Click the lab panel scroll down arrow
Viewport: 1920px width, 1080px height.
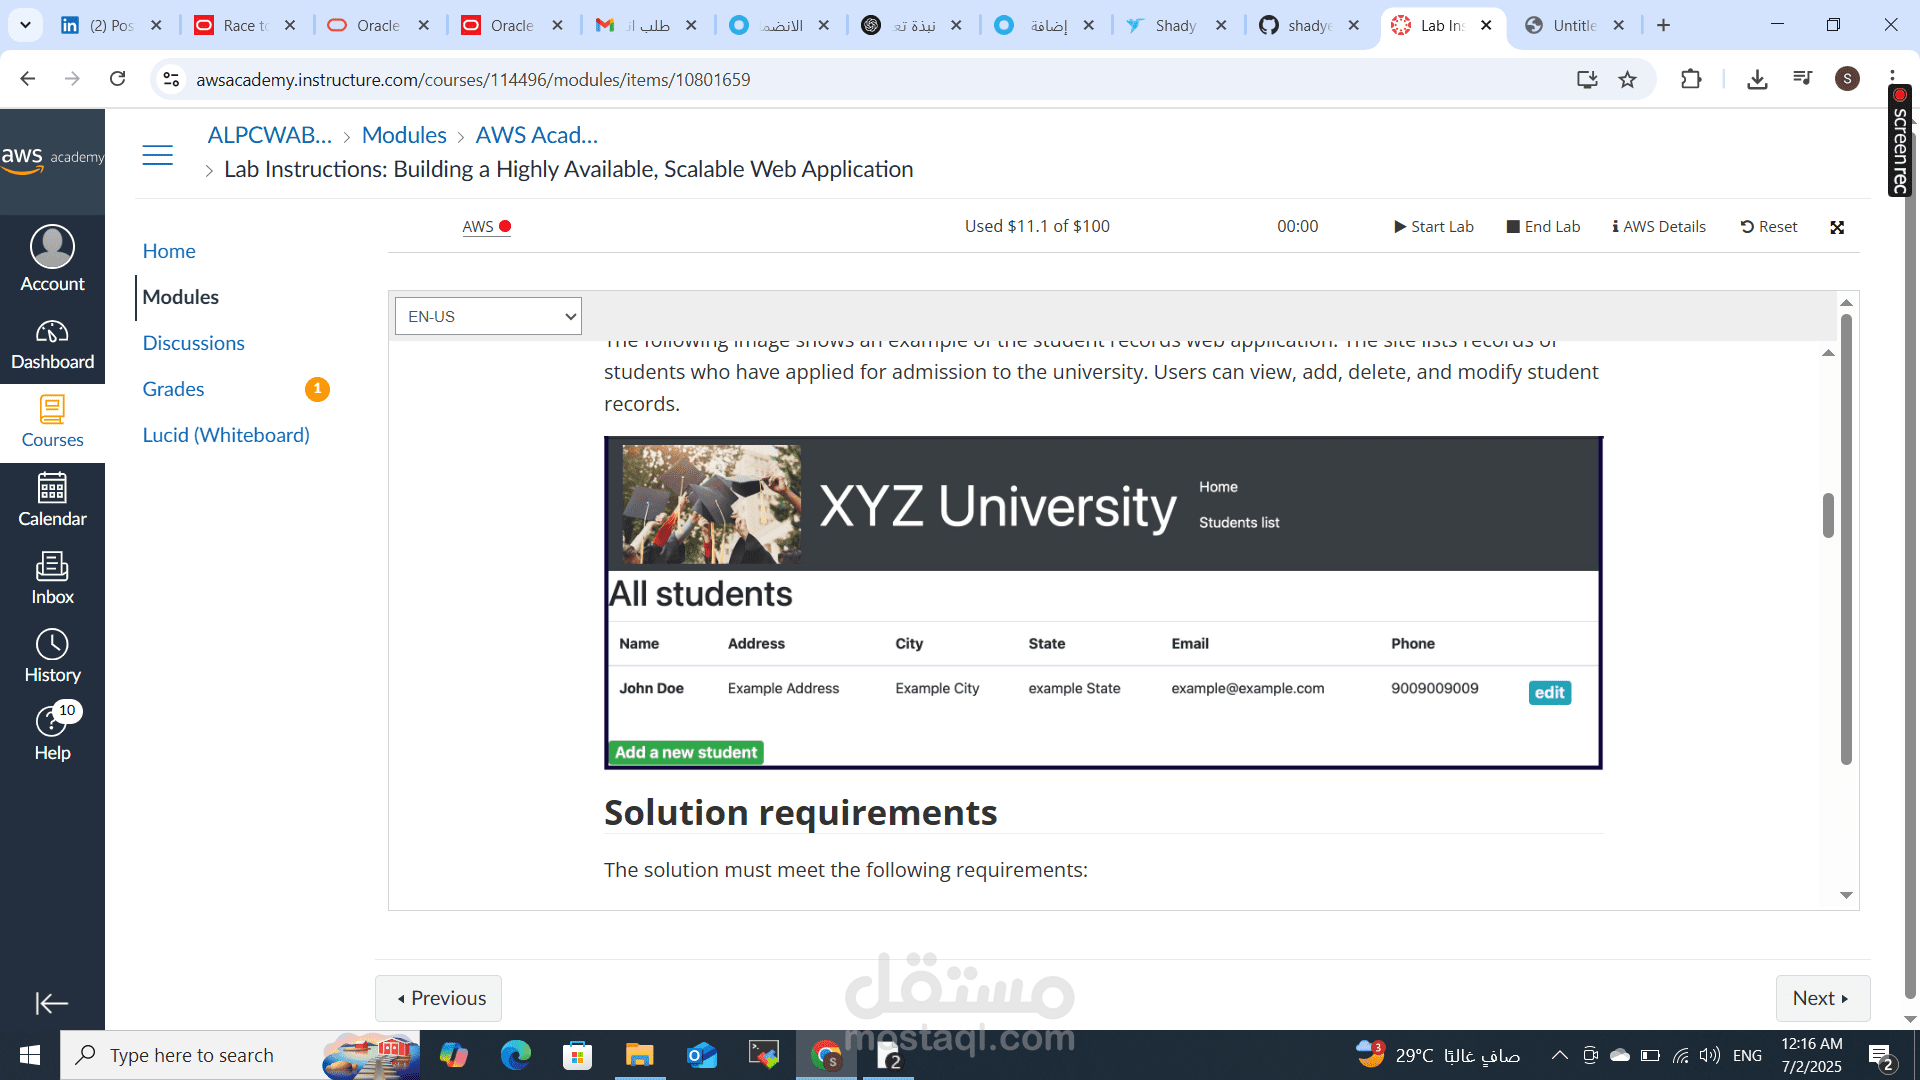(1846, 895)
